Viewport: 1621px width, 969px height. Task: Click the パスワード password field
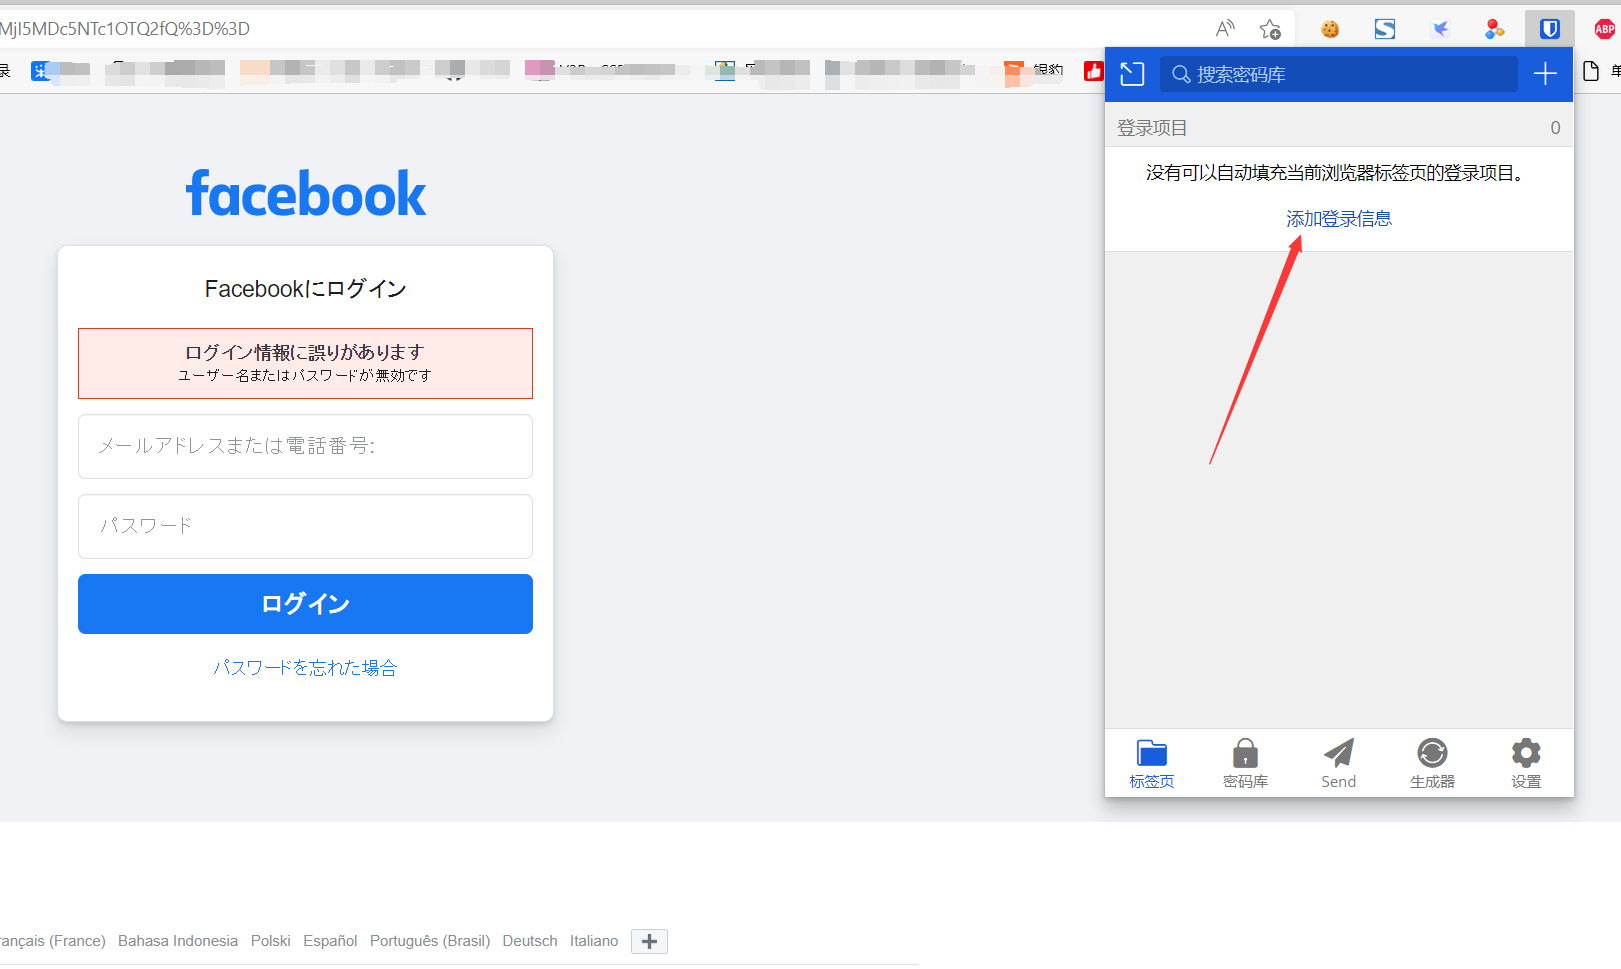tap(305, 526)
